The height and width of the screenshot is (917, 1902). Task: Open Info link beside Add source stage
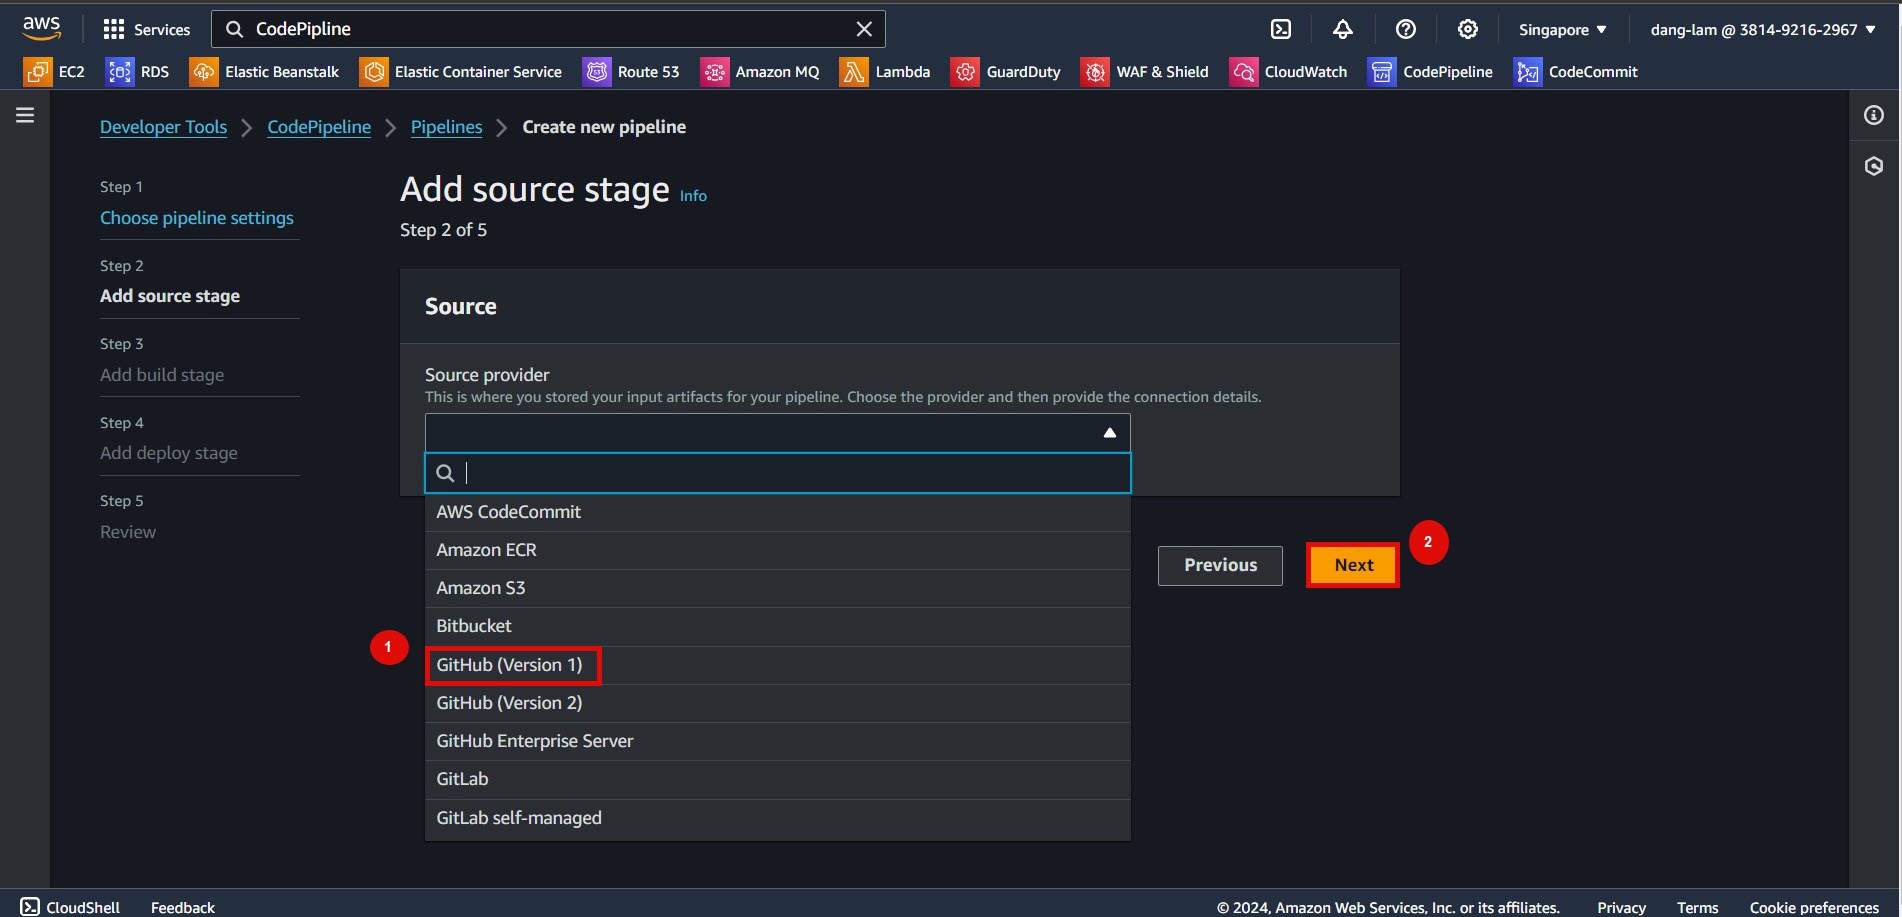pyautogui.click(x=693, y=196)
